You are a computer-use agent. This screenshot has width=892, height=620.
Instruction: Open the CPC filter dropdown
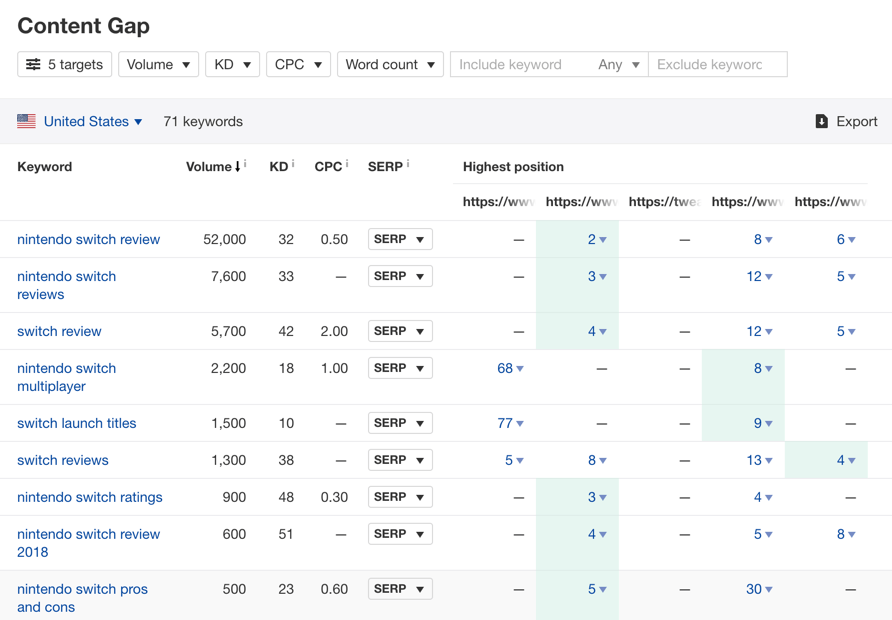(298, 64)
